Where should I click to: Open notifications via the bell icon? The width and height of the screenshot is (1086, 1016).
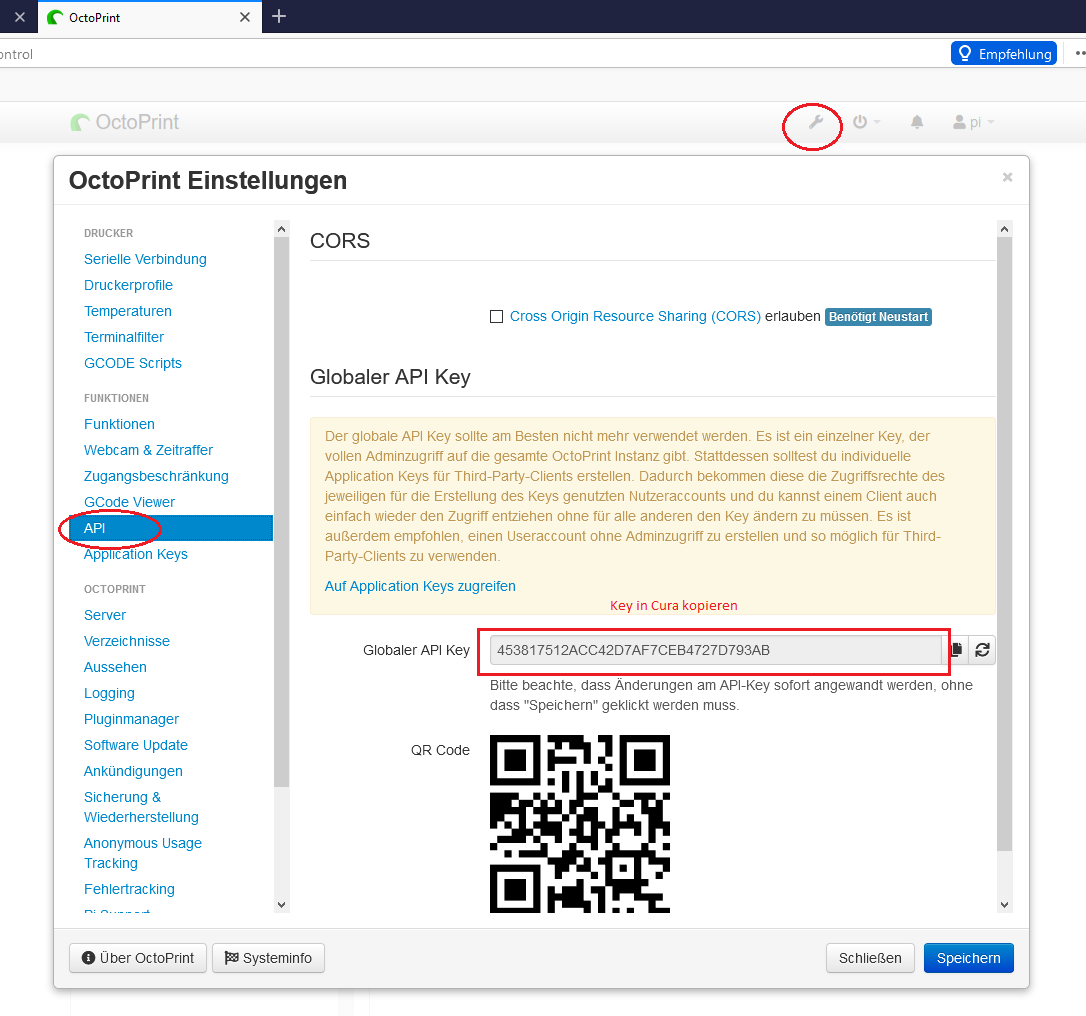(916, 121)
